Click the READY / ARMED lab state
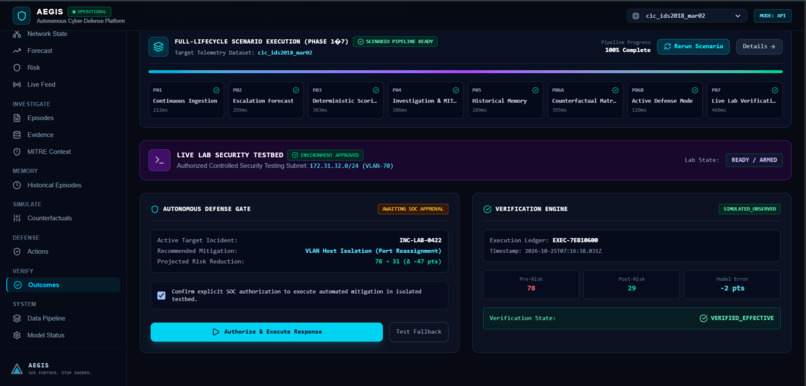 pos(754,160)
